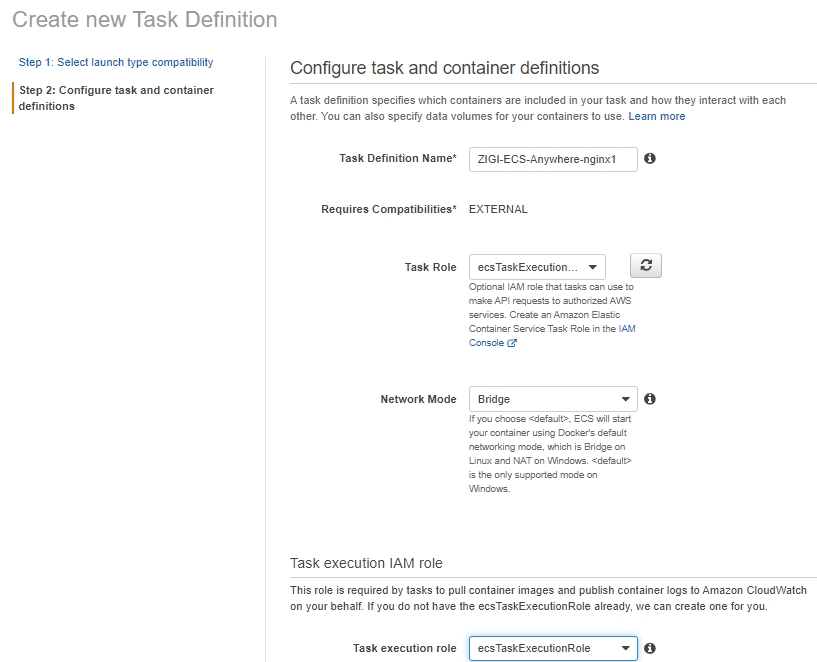The image size is (817, 662).
Task: Select Step 2: Configure task and container definitions
Action: tap(116, 98)
